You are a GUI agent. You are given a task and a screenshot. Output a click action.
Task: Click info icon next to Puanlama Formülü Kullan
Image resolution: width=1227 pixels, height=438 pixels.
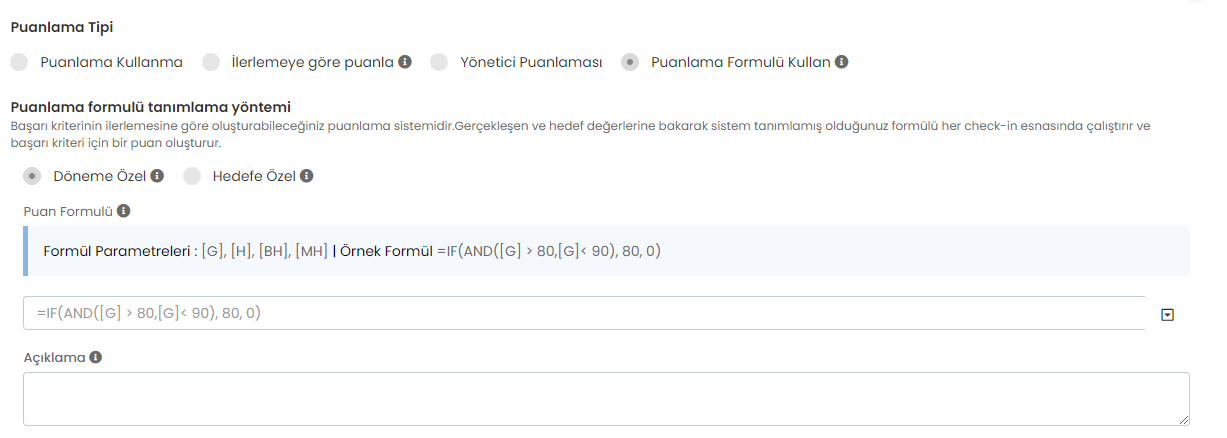pos(842,62)
